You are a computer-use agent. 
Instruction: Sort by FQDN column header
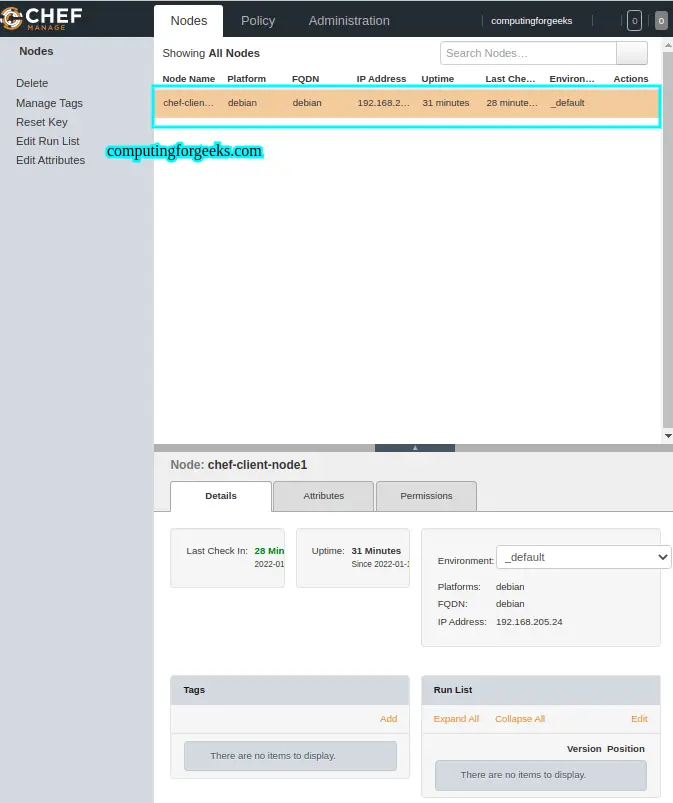(305, 79)
